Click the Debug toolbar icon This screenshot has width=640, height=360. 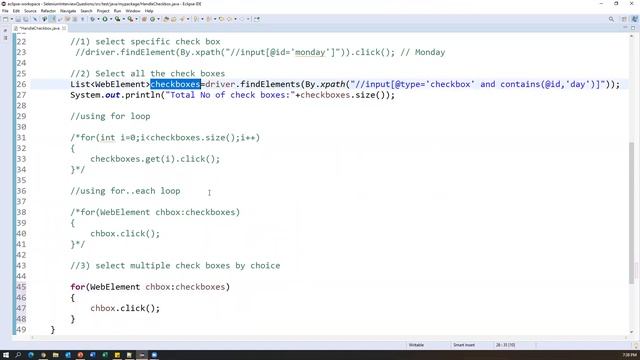[92, 19]
